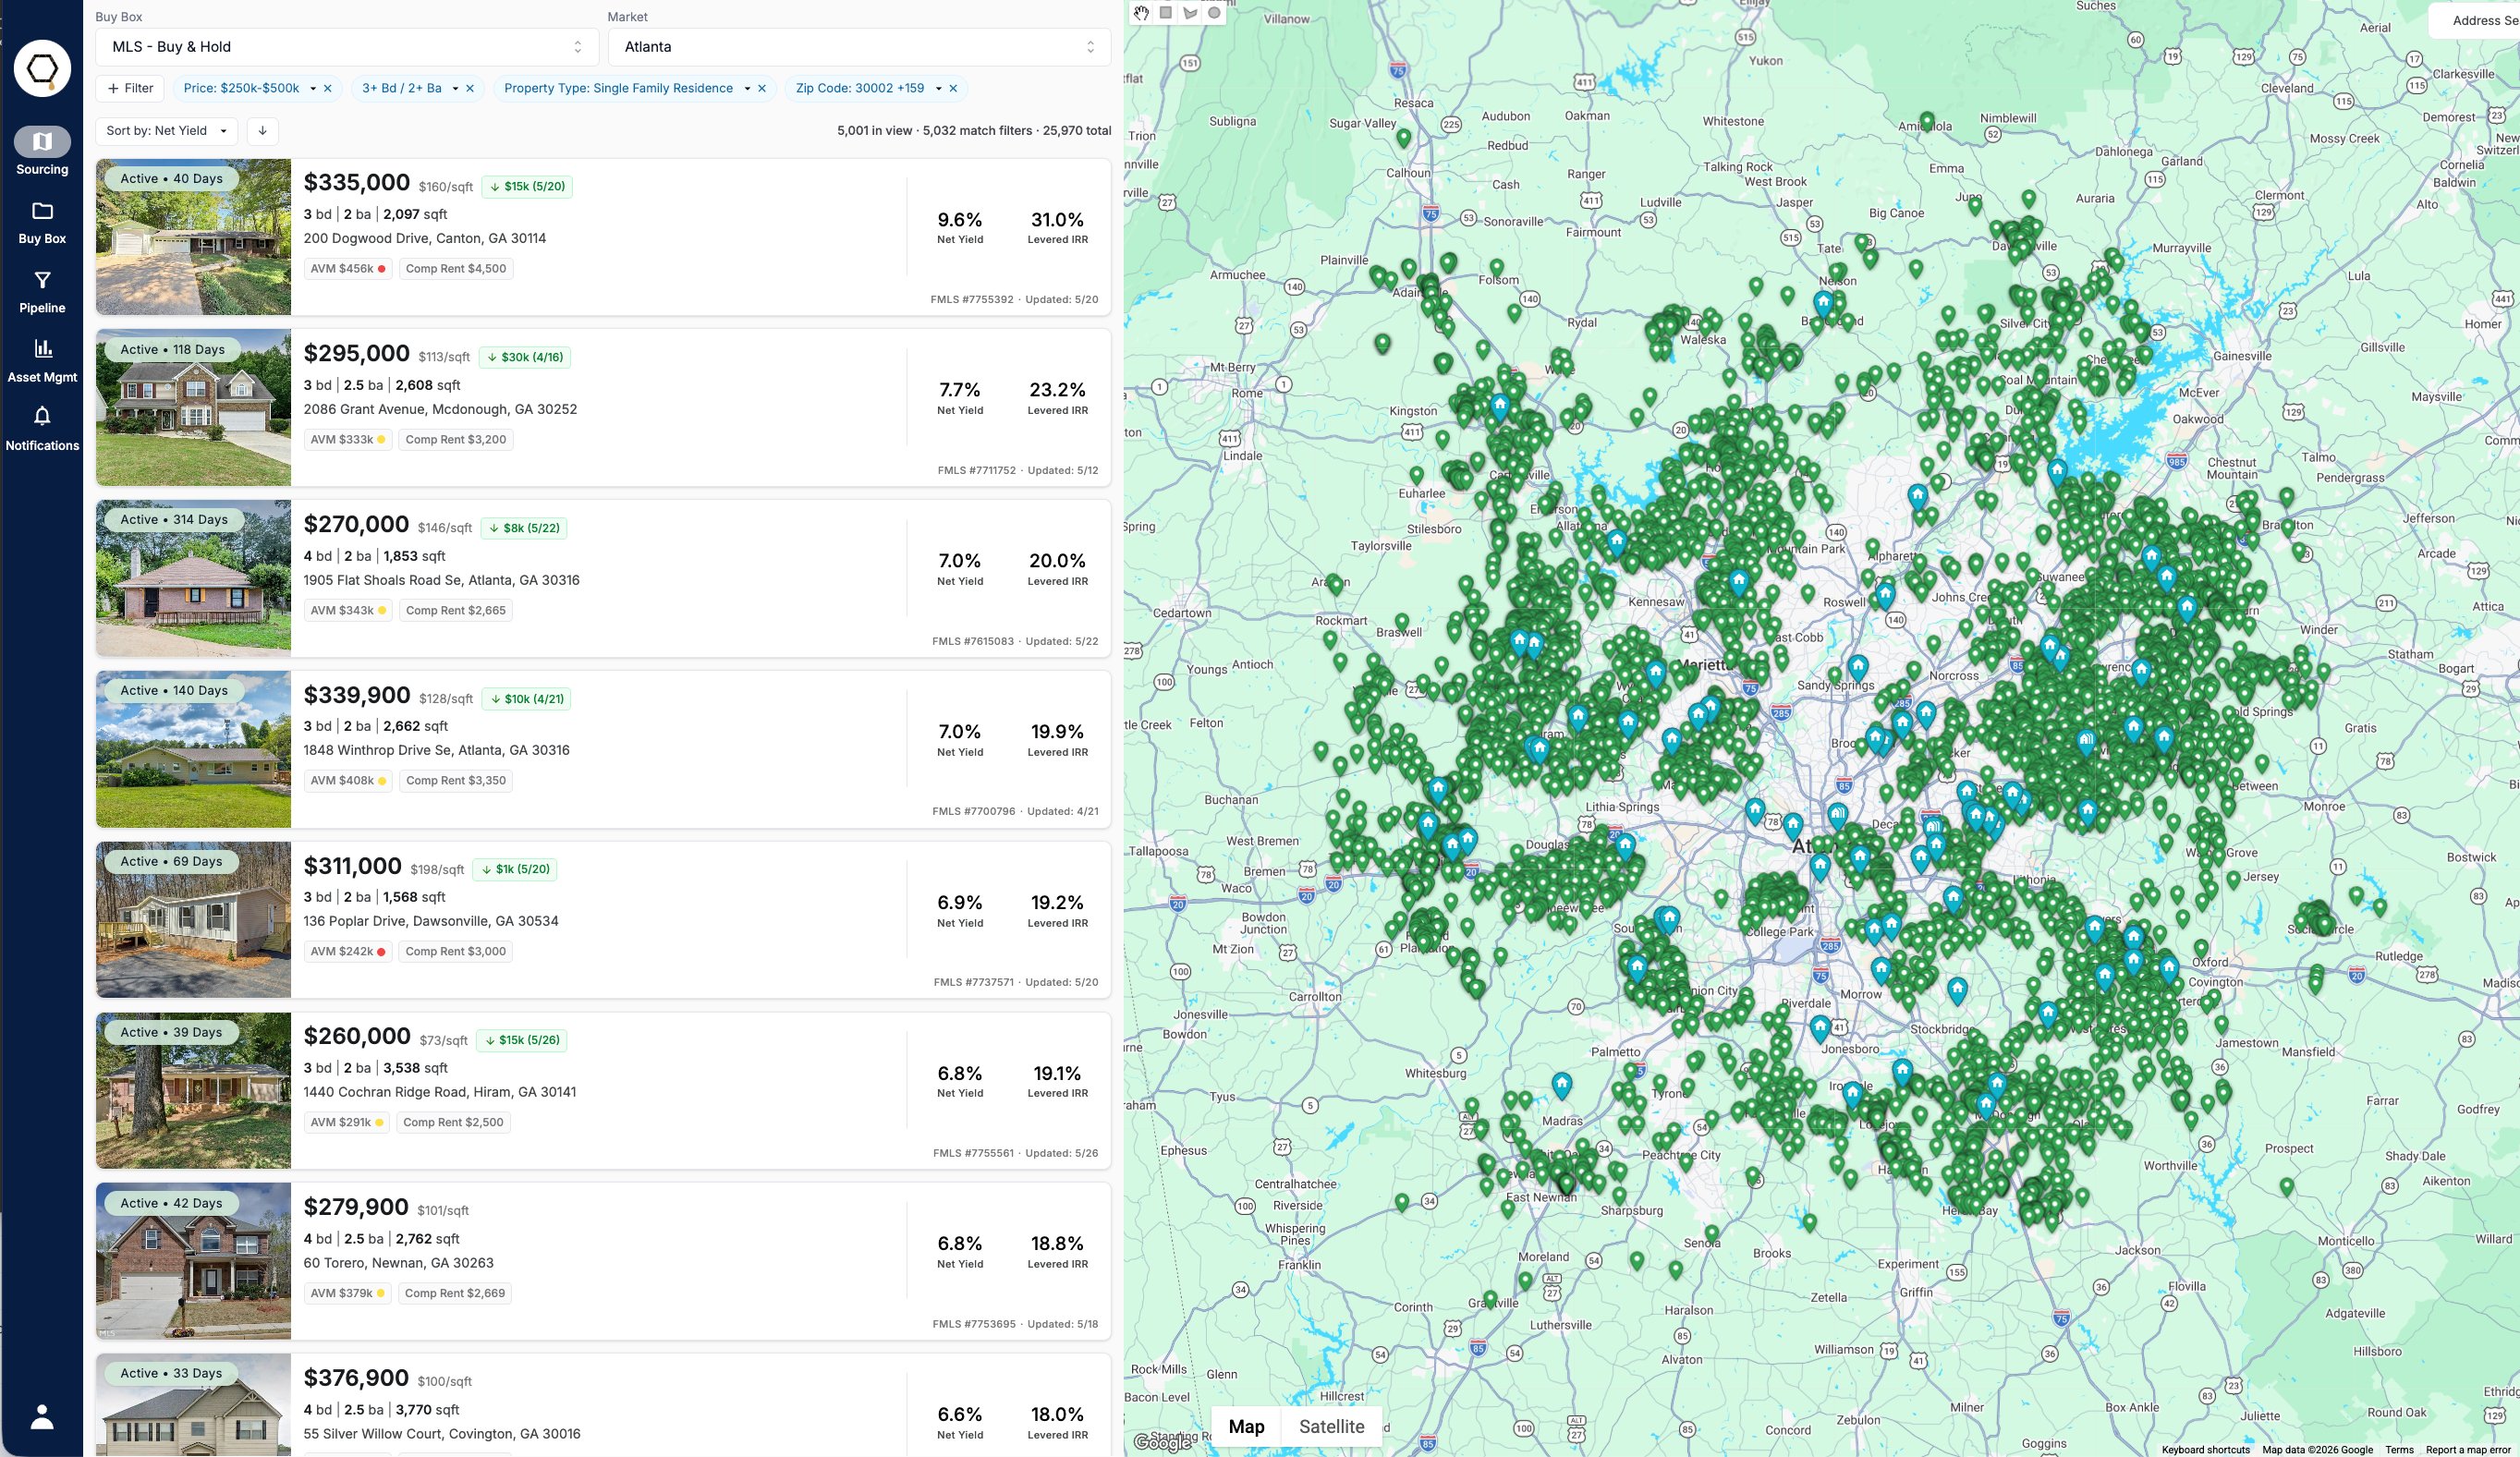Add a new filter

point(130,88)
